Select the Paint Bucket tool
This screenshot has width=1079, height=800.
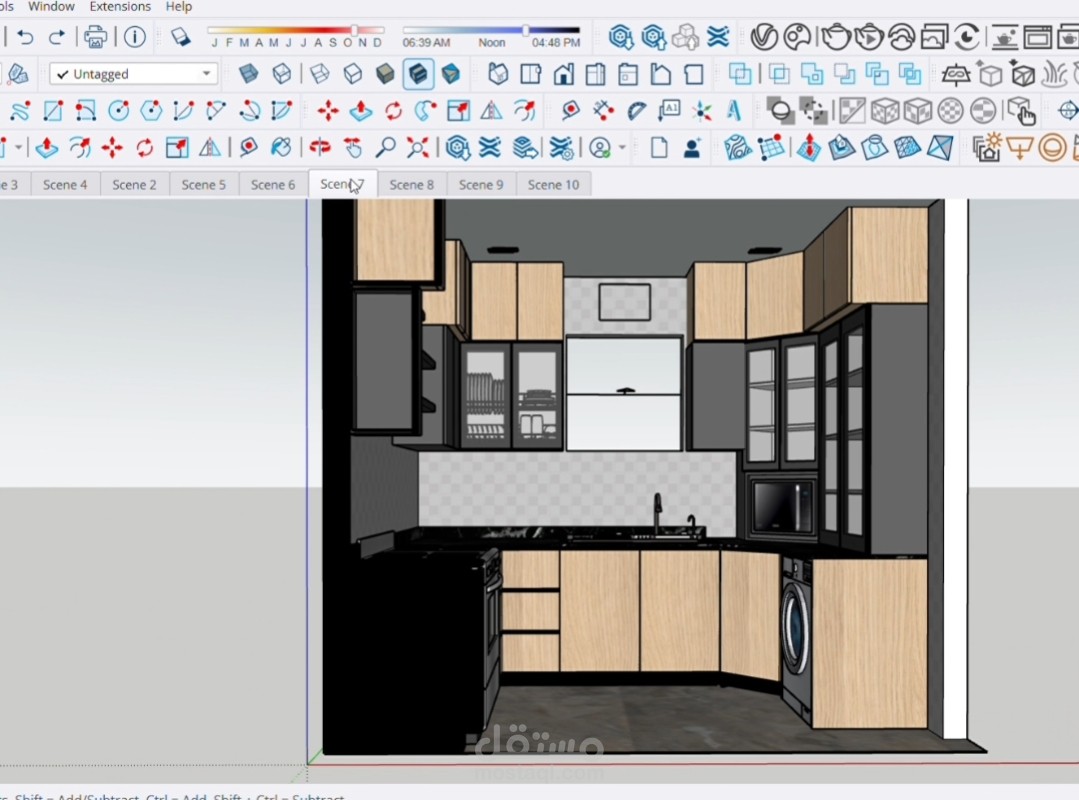click(x=281, y=147)
